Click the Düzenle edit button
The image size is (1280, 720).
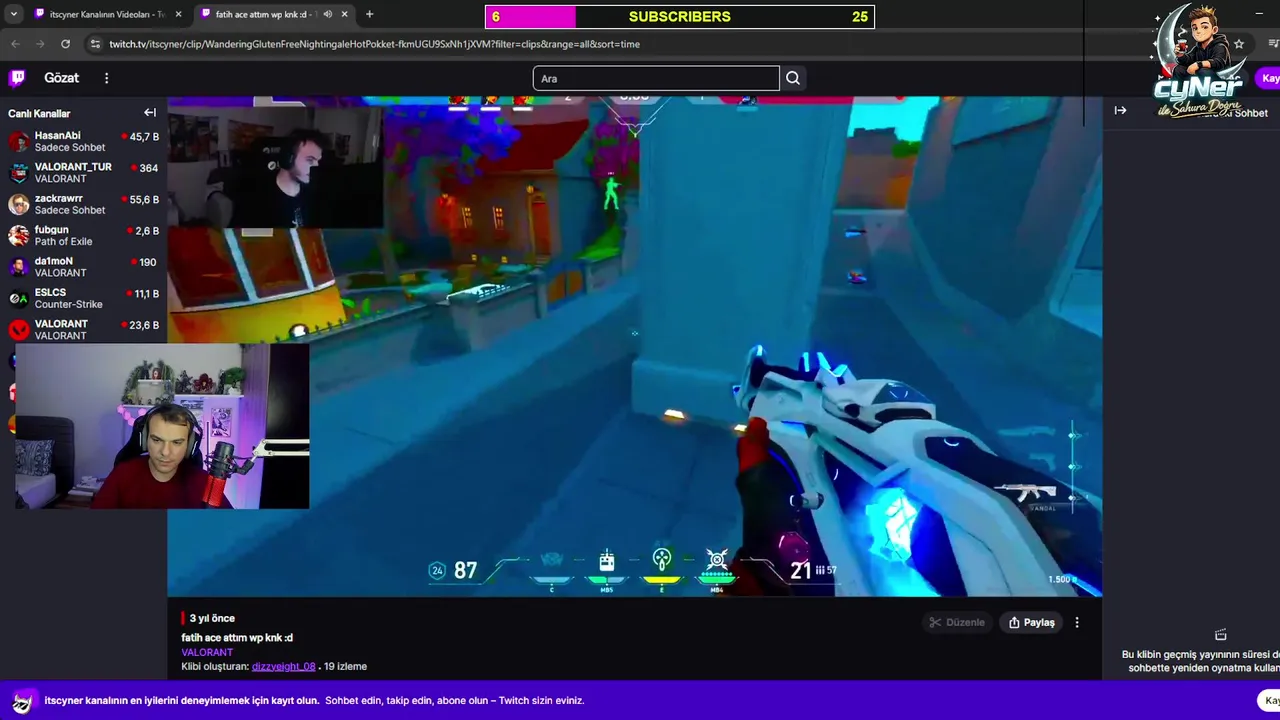[957, 622]
